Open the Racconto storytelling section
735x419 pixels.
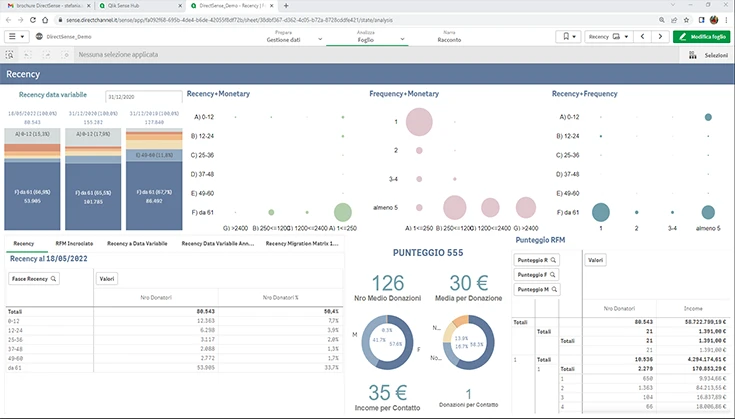click(x=449, y=37)
